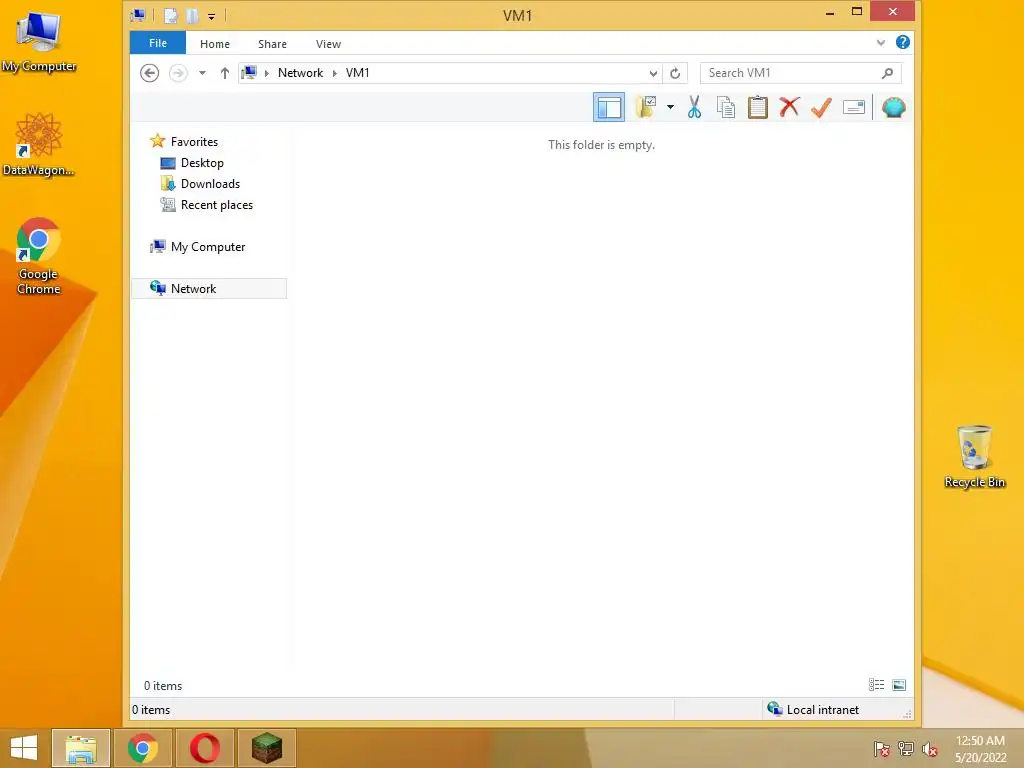
Task: Click the Network breadcrumb in address bar
Action: [300, 72]
